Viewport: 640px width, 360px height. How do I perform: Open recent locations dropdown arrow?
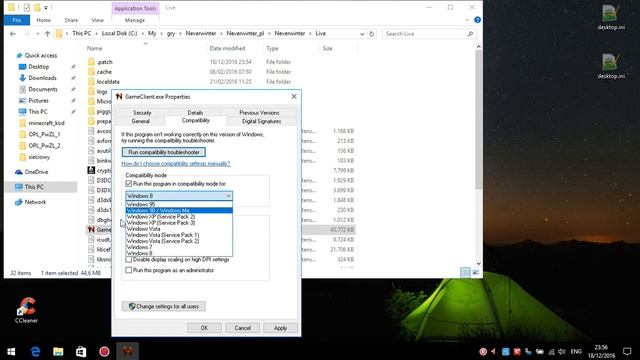[38, 34]
